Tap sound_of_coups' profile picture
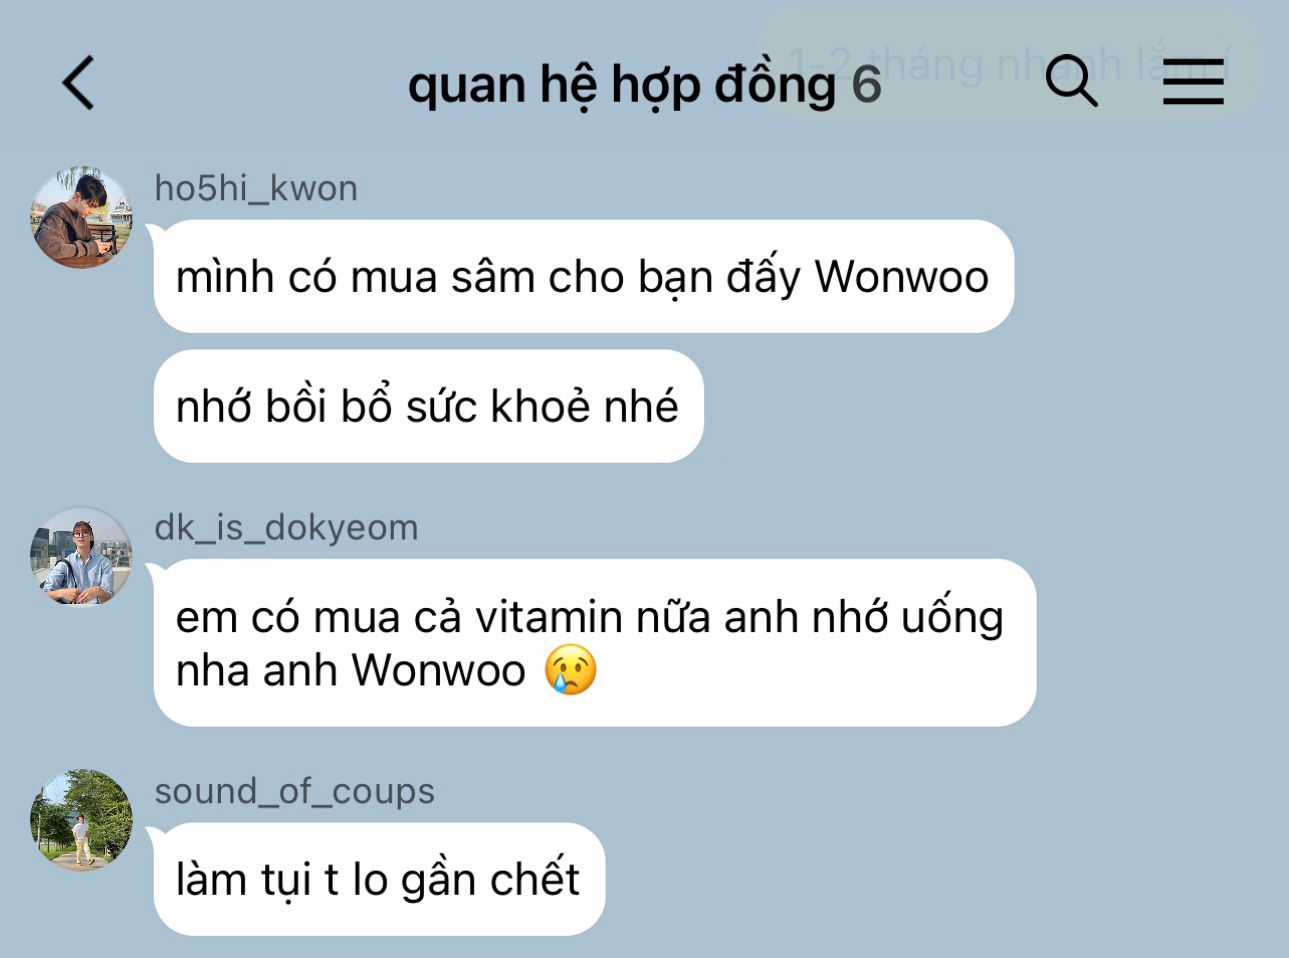 [81, 819]
